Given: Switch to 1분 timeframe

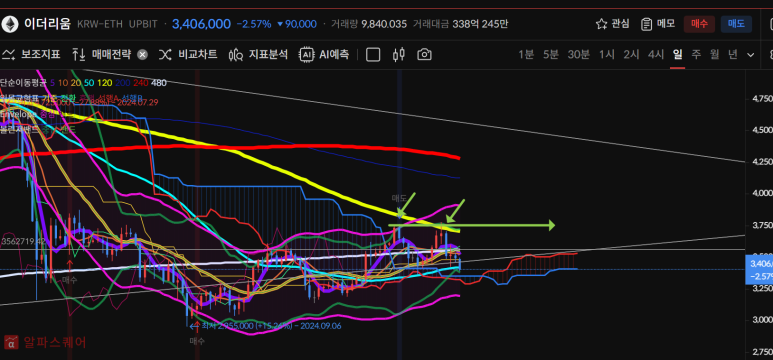Looking at the screenshot, I should point(526,54).
